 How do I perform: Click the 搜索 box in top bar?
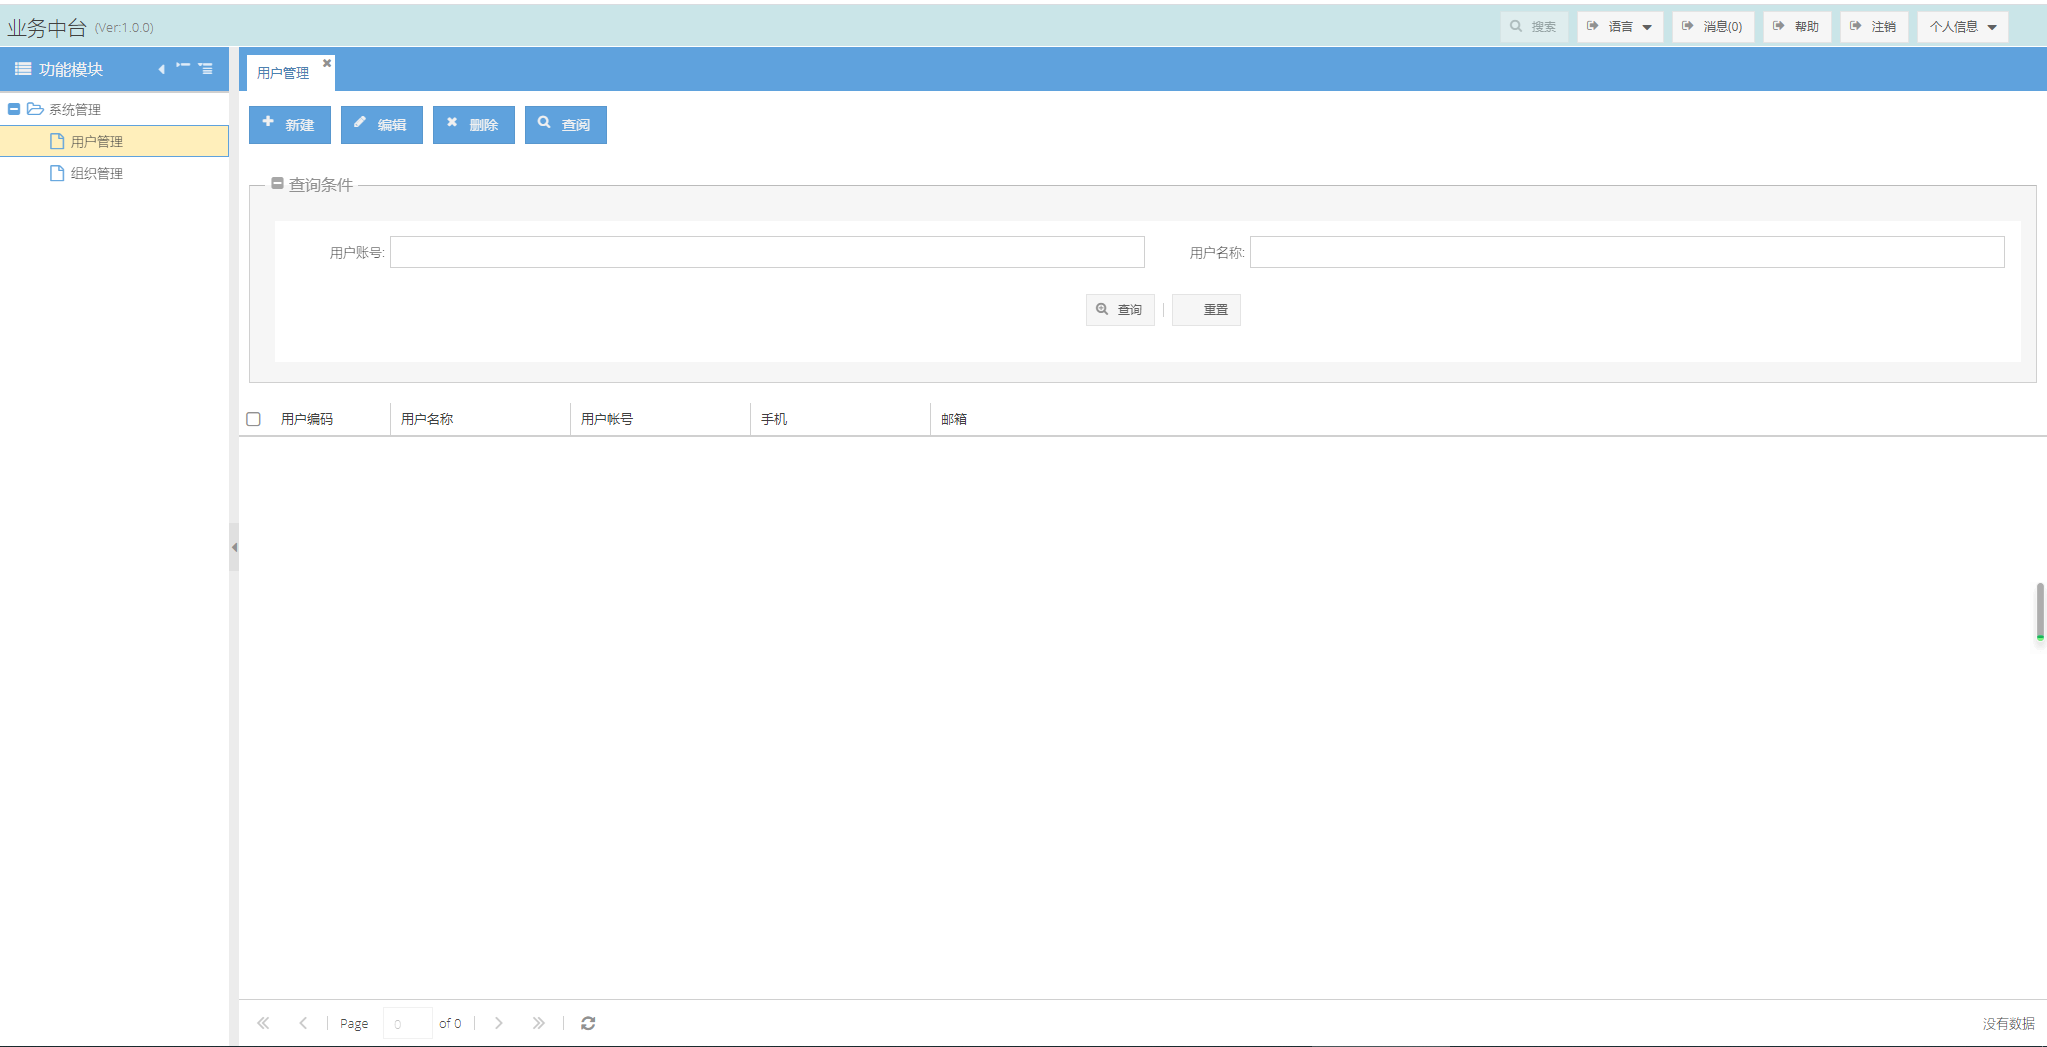tap(1534, 27)
